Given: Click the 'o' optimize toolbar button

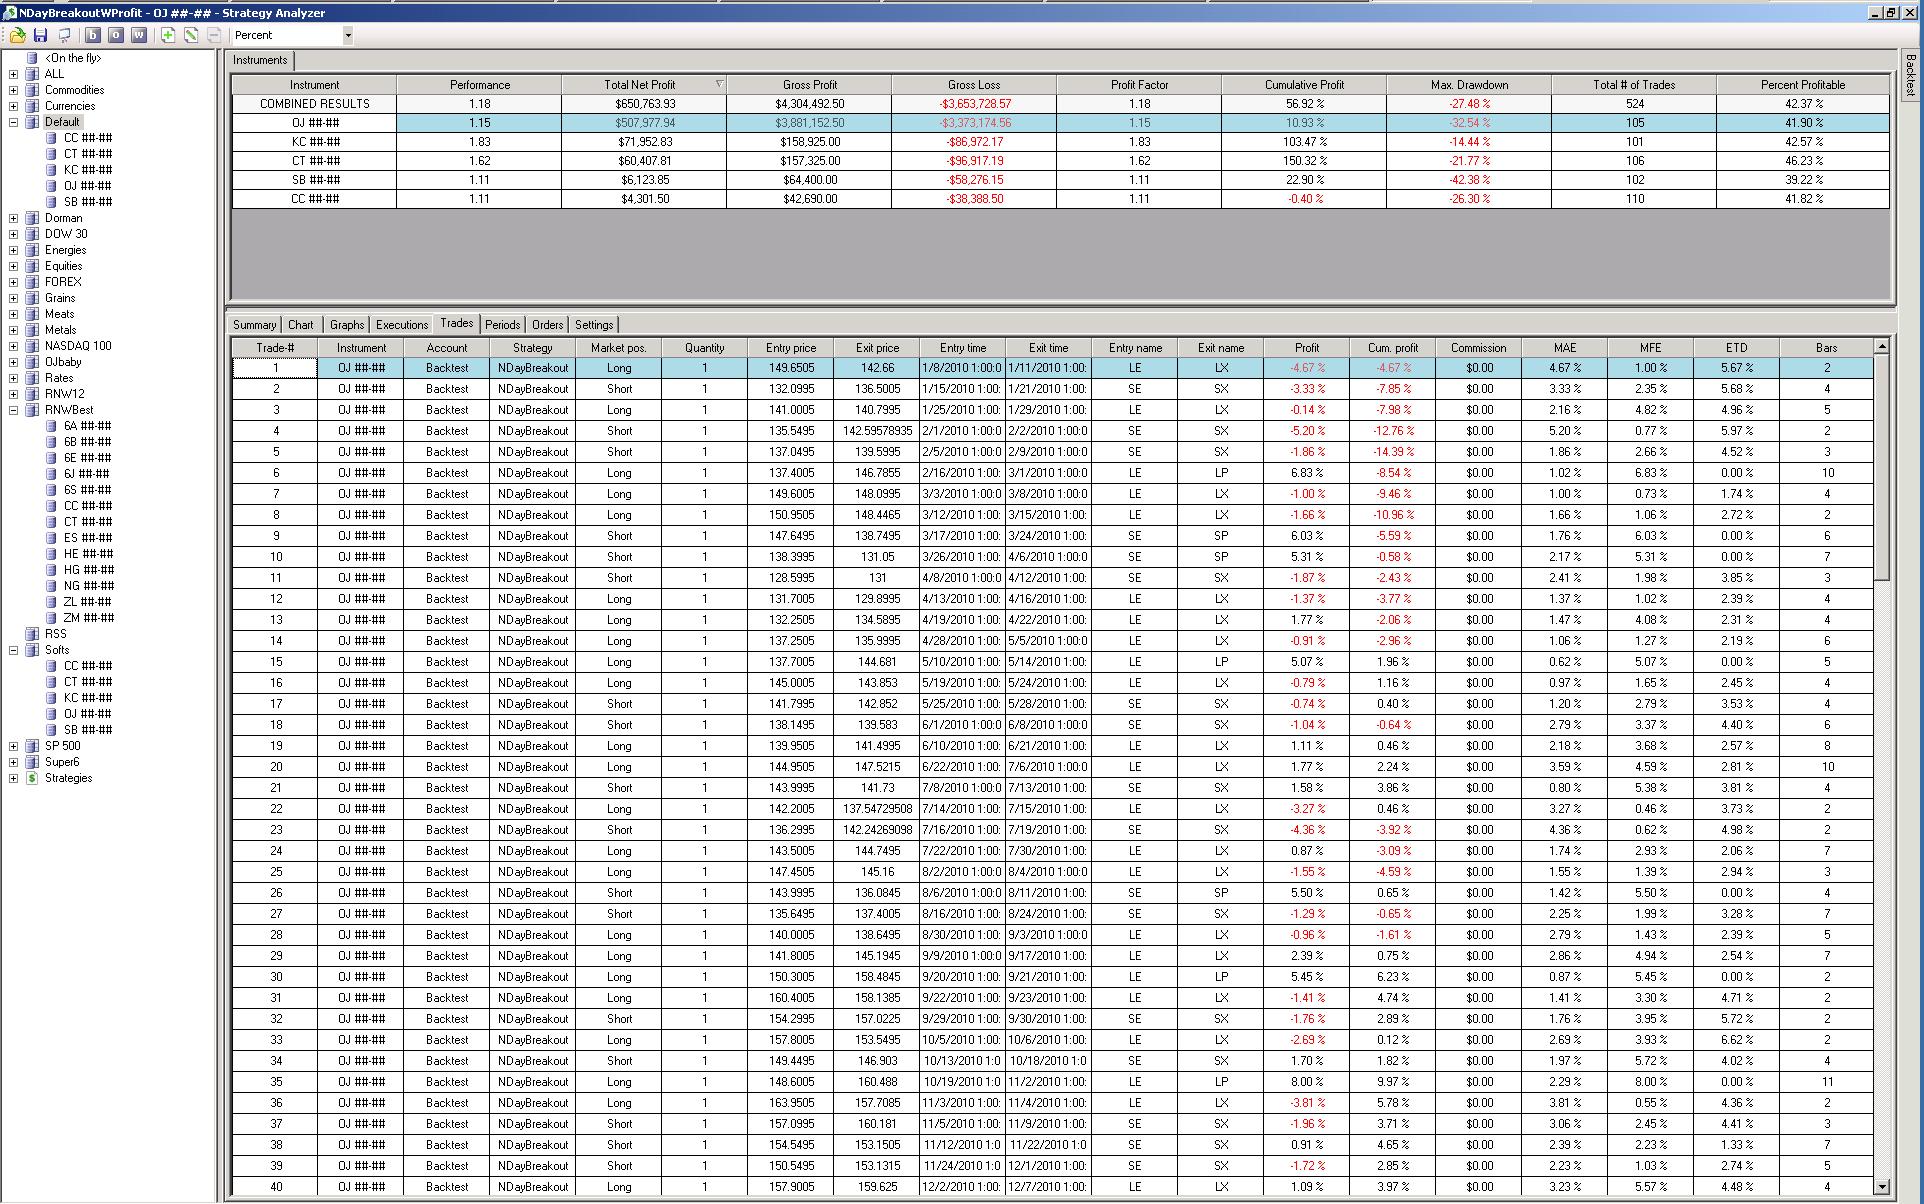Looking at the screenshot, I should [116, 35].
